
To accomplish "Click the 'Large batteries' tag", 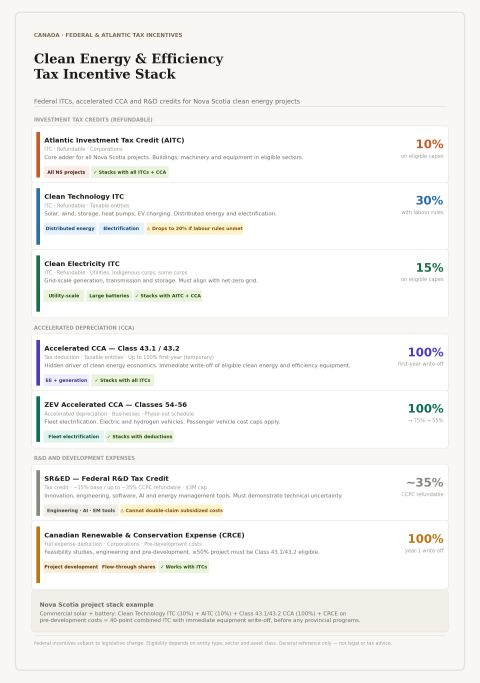I will click(109, 296).
